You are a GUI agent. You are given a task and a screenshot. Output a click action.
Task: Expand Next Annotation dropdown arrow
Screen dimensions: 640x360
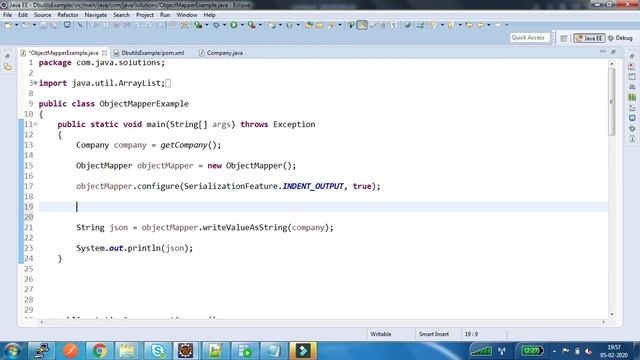coord(442,25)
